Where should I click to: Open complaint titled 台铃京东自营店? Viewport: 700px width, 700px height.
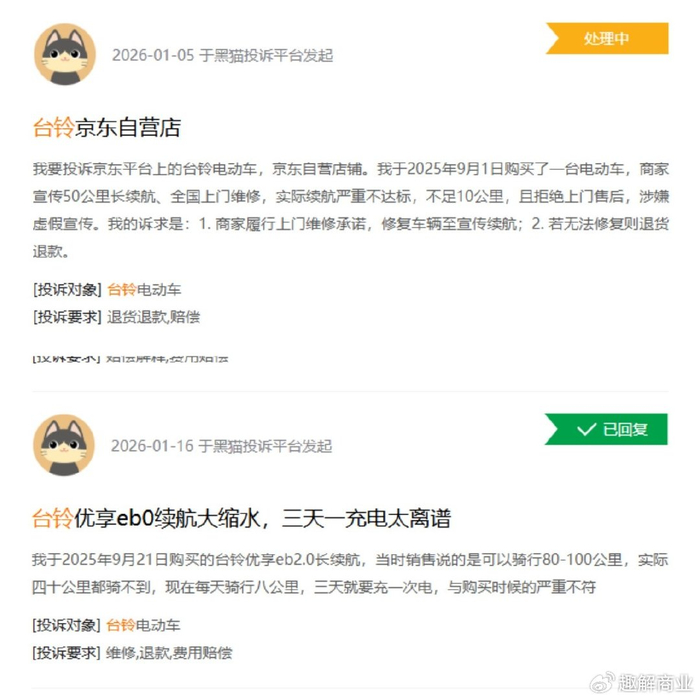[x=107, y=128]
